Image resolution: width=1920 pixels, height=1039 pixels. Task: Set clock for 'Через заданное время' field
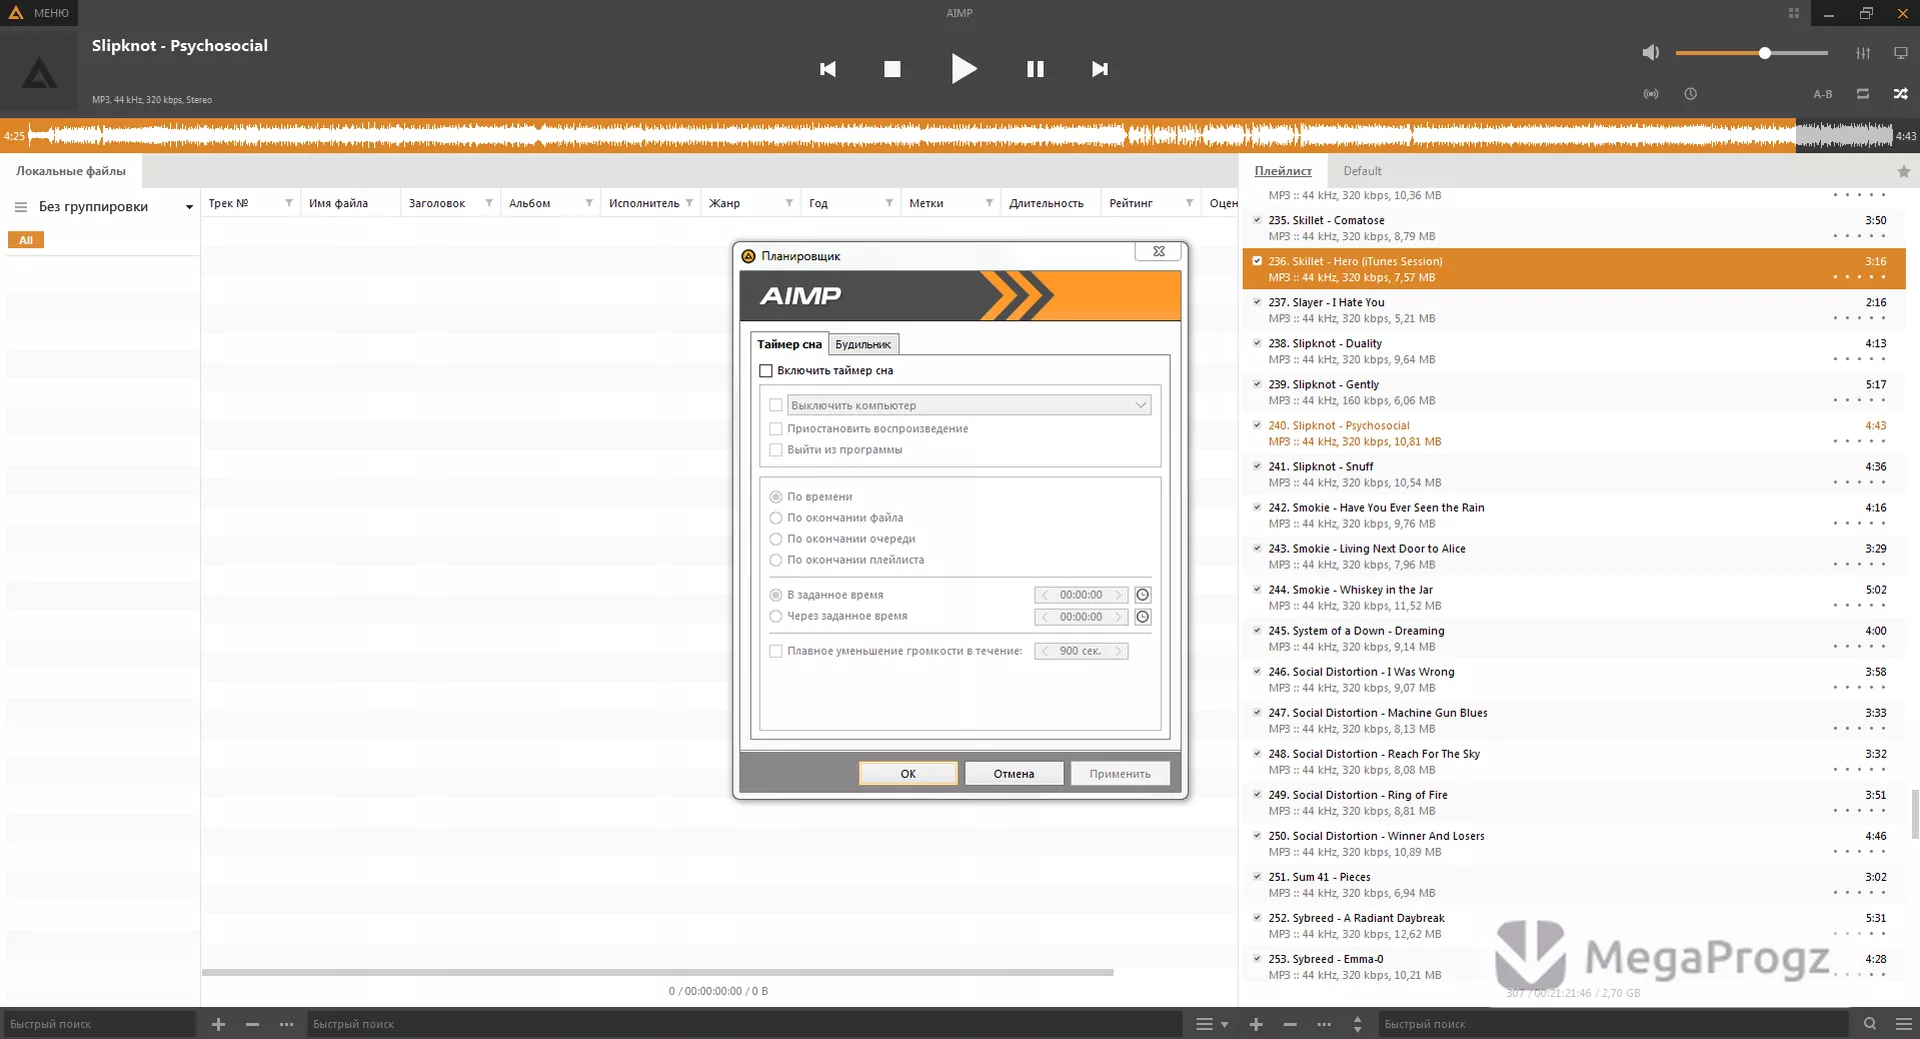coord(1143,617)
